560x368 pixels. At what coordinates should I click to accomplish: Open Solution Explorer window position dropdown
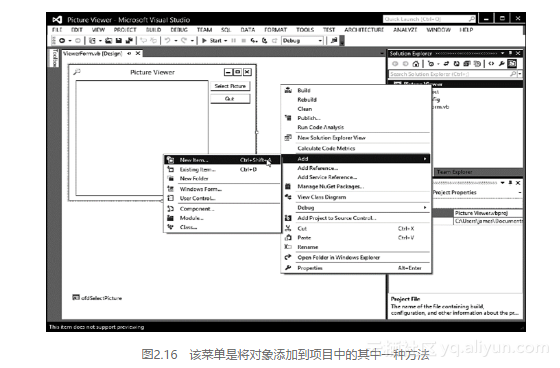pos(502,53)
